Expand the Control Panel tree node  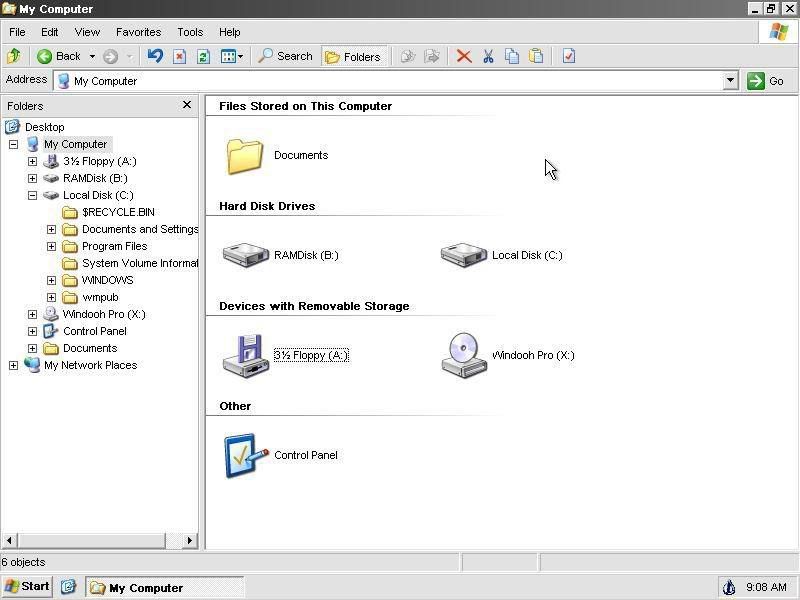(32, 331)
